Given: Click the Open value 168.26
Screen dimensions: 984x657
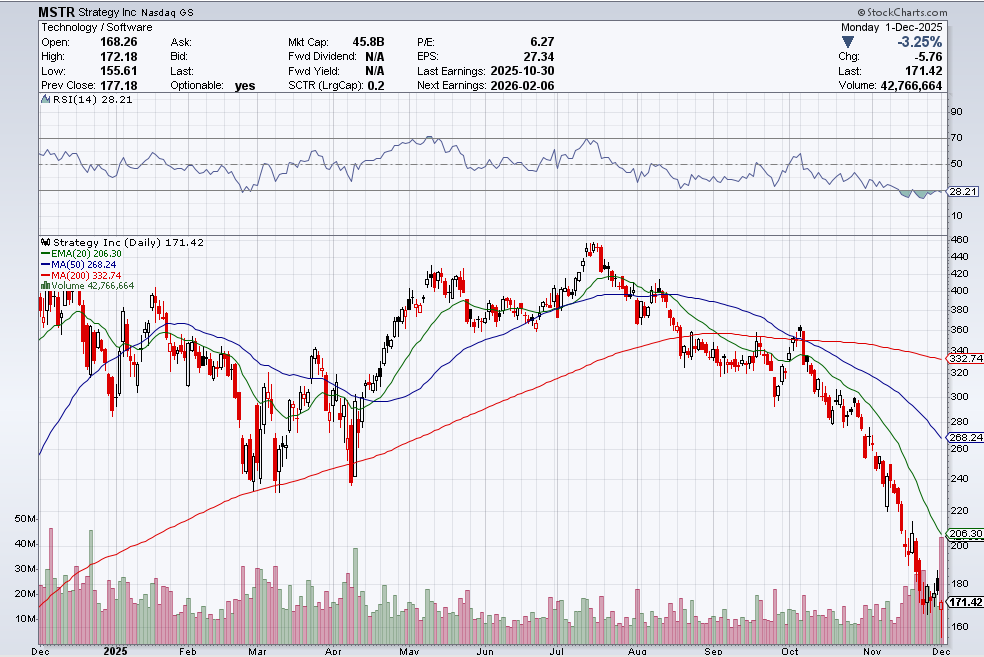Looking at the screenshot, I should point(119,41).
